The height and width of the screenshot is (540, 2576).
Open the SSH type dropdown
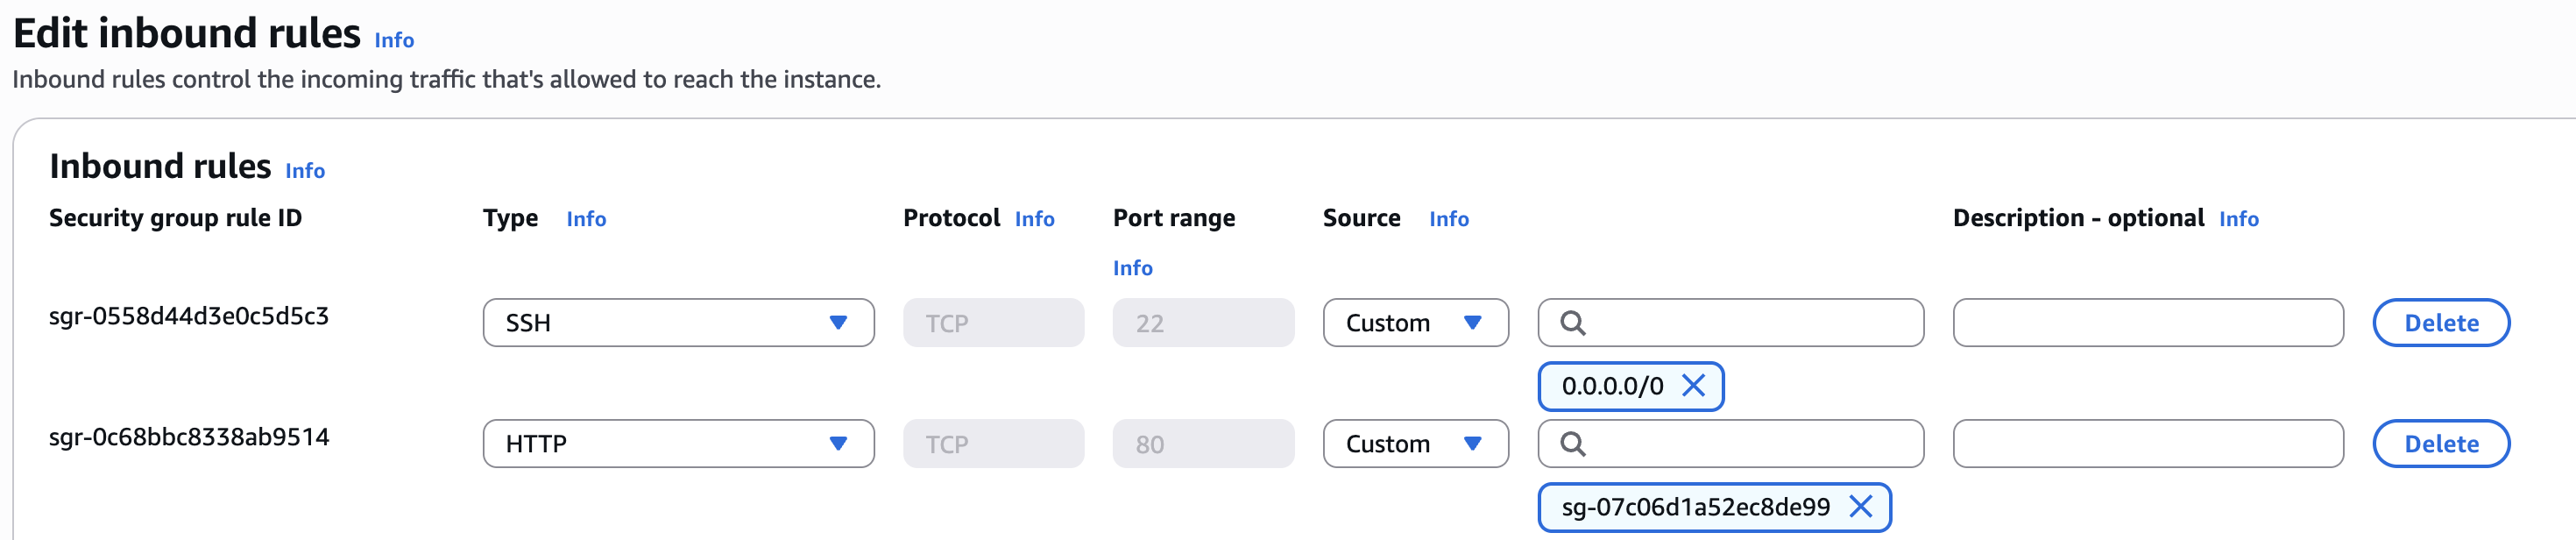point(678,323)
